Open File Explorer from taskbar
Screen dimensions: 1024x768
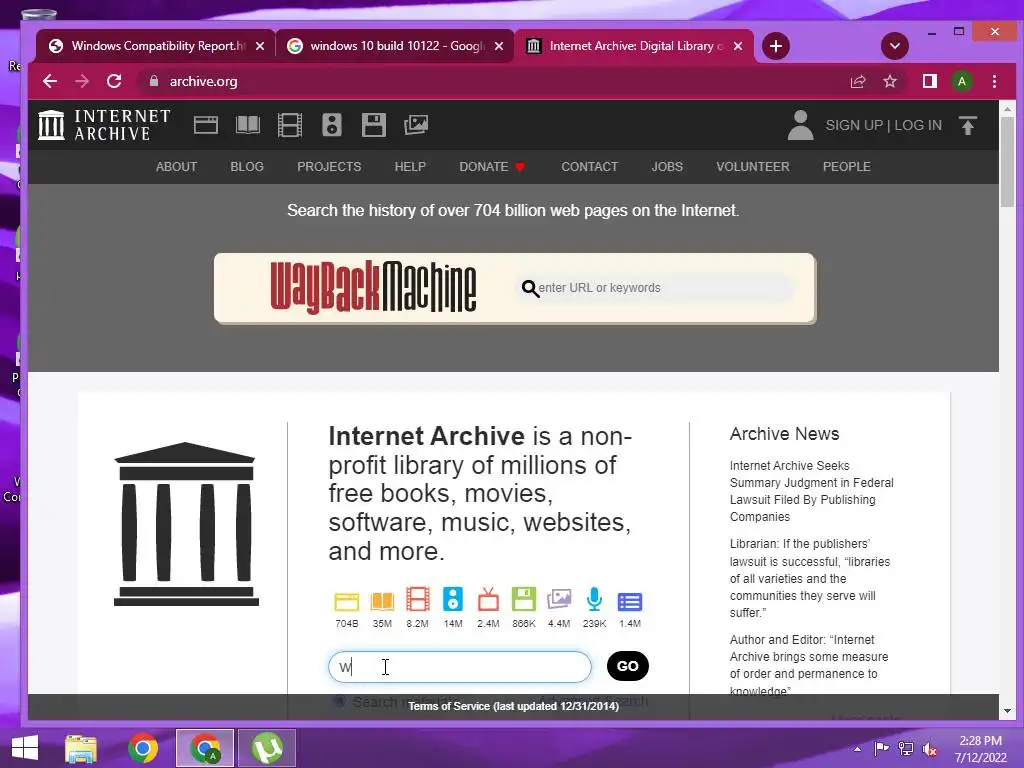coord(80,748)
